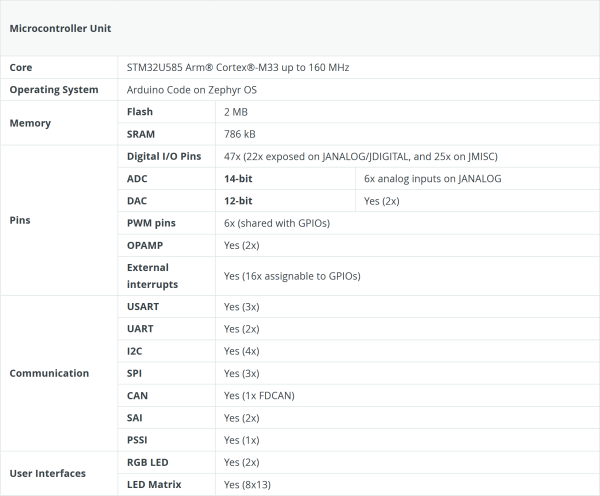
Task: Click the LED Matrix 8x13 value
Action: coord(247,485)
